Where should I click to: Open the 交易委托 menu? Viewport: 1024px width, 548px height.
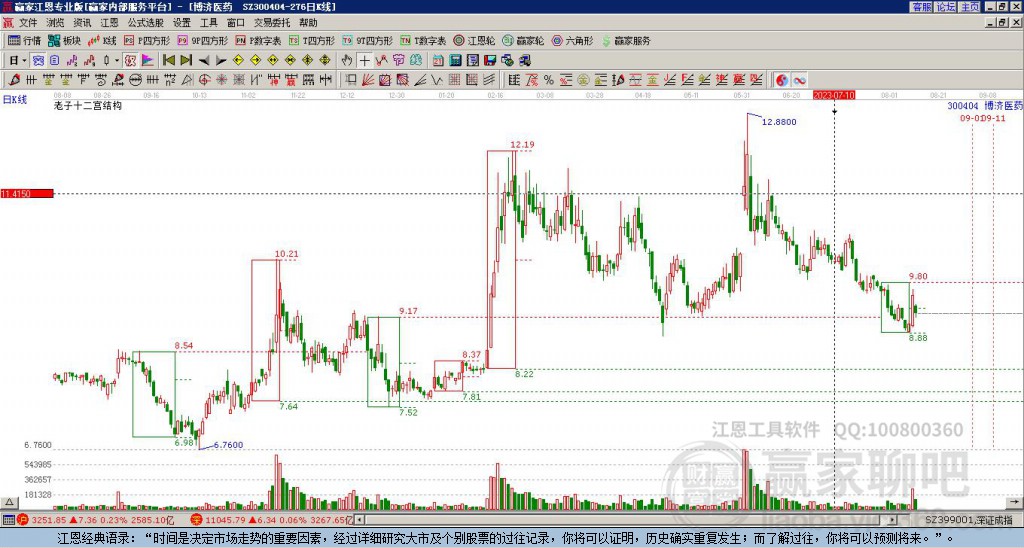click(x=272, y=23)
